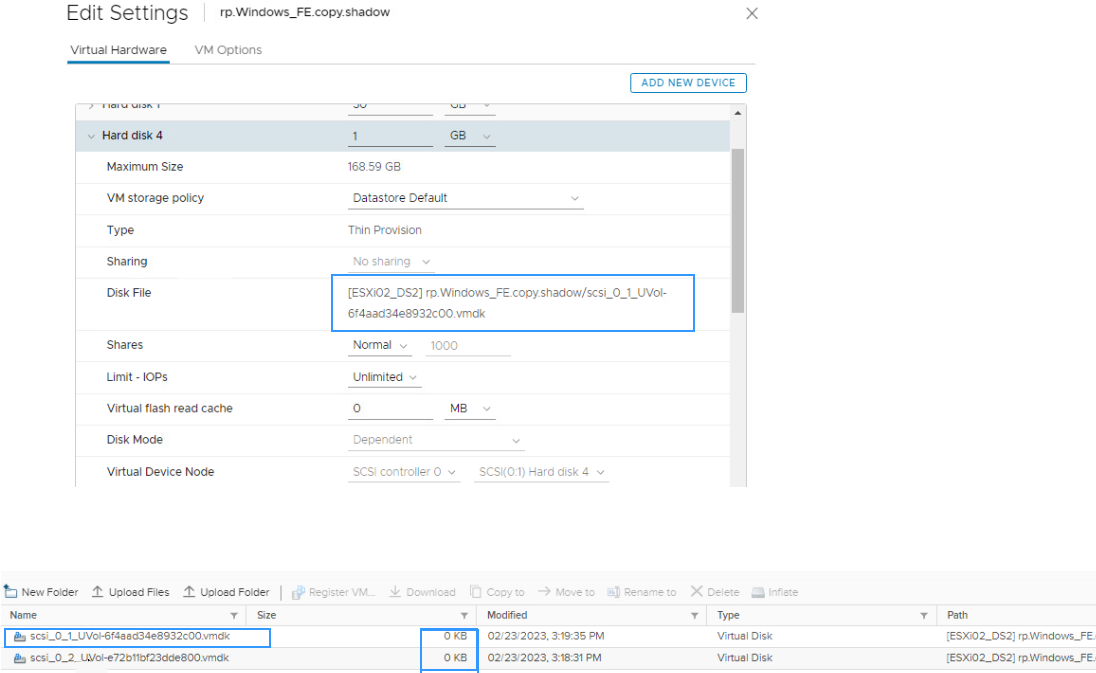Collapse the Hard disk 4 row
The width and height of the screenshot is (1096, 673).
tap(91, 135)
